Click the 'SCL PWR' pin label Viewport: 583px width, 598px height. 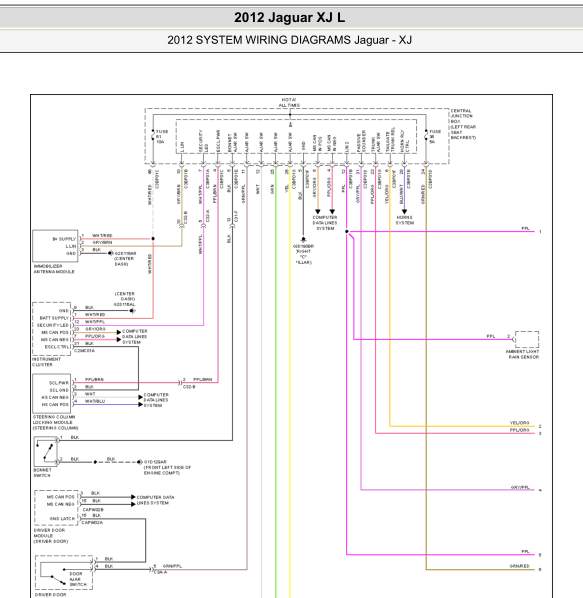click(x=59, y=383)
